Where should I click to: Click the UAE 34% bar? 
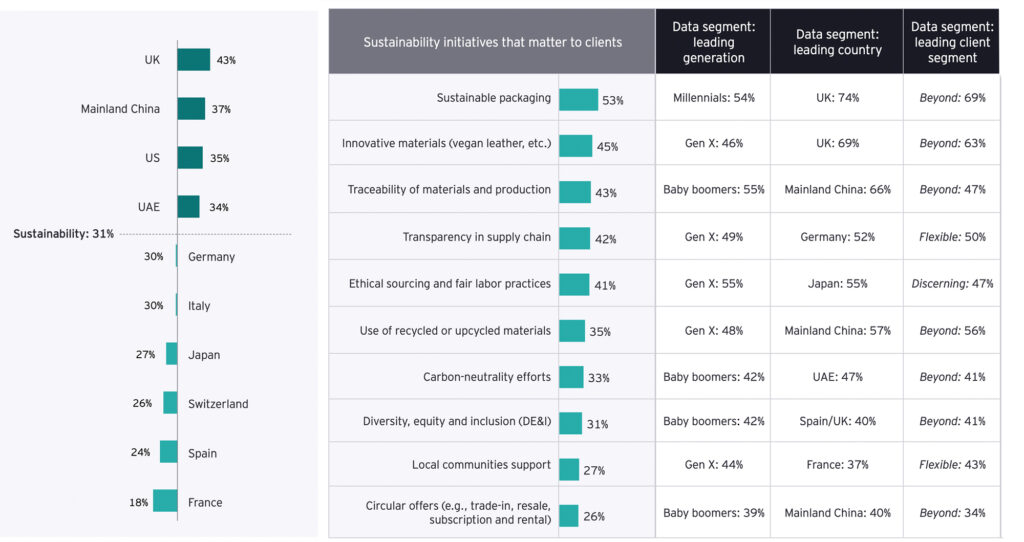(x=189, y=207)
